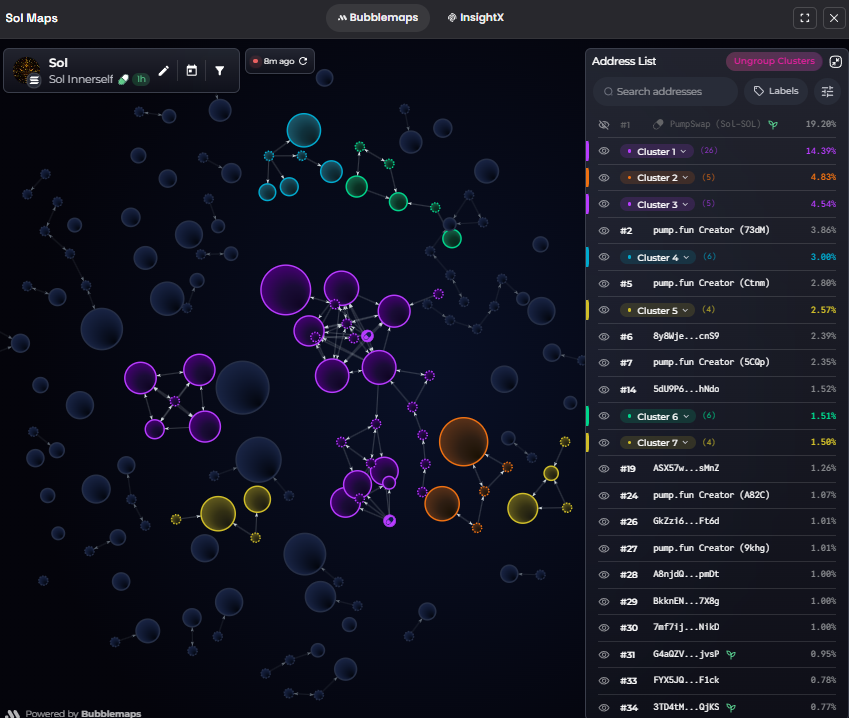The width and height of the screenshot is (849, 718).
Task: Click Ungroup Clusters button
Action: [x=774, y=61]
